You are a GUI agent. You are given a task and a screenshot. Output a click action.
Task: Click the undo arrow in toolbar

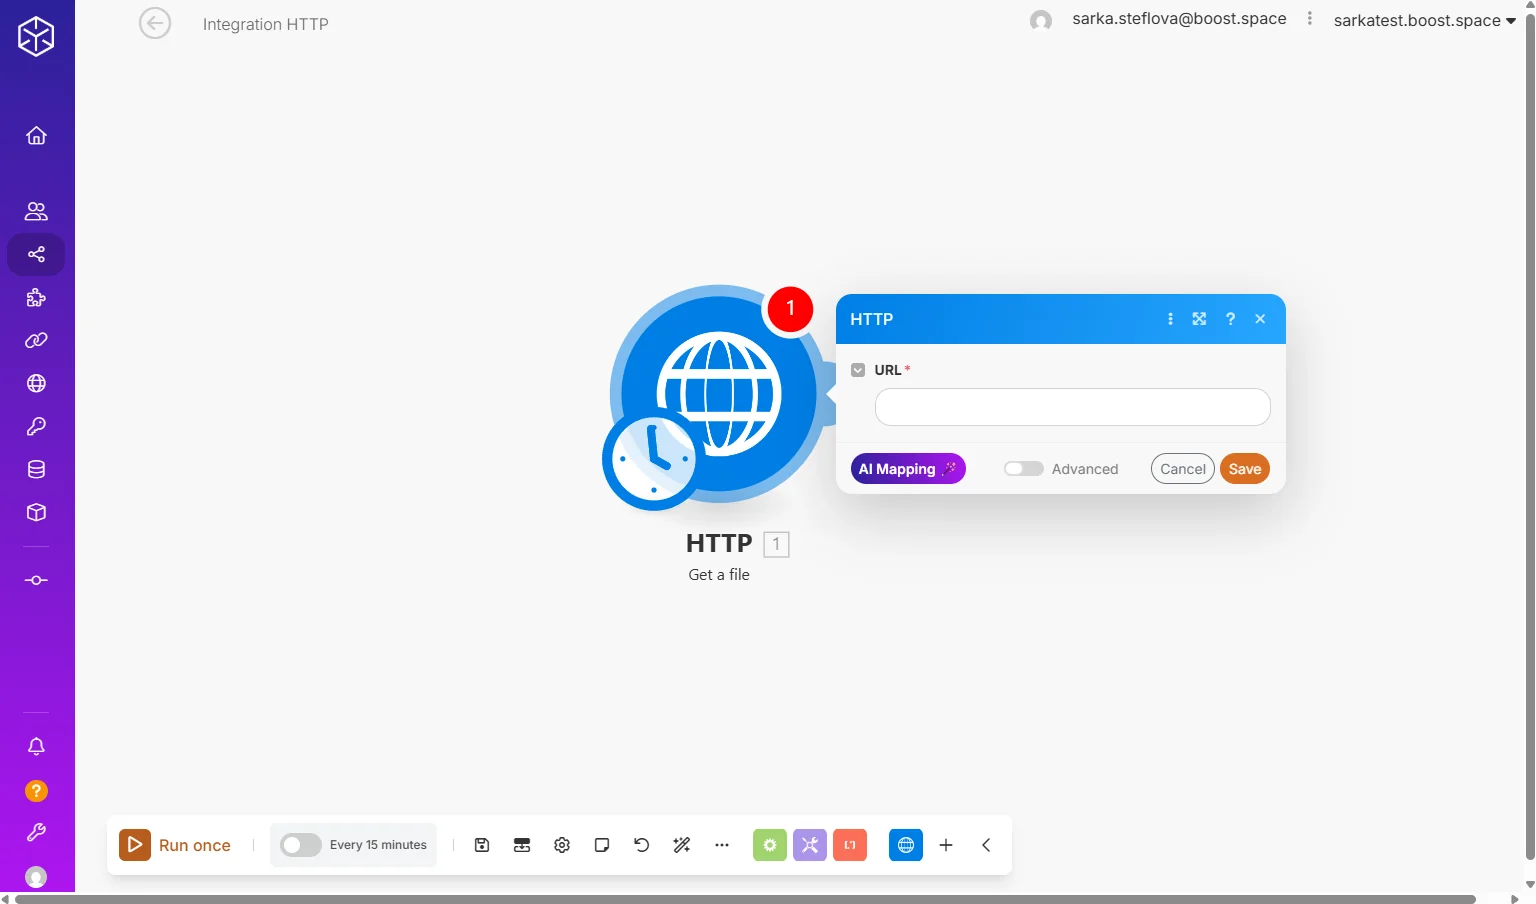[x=642, y=845]
